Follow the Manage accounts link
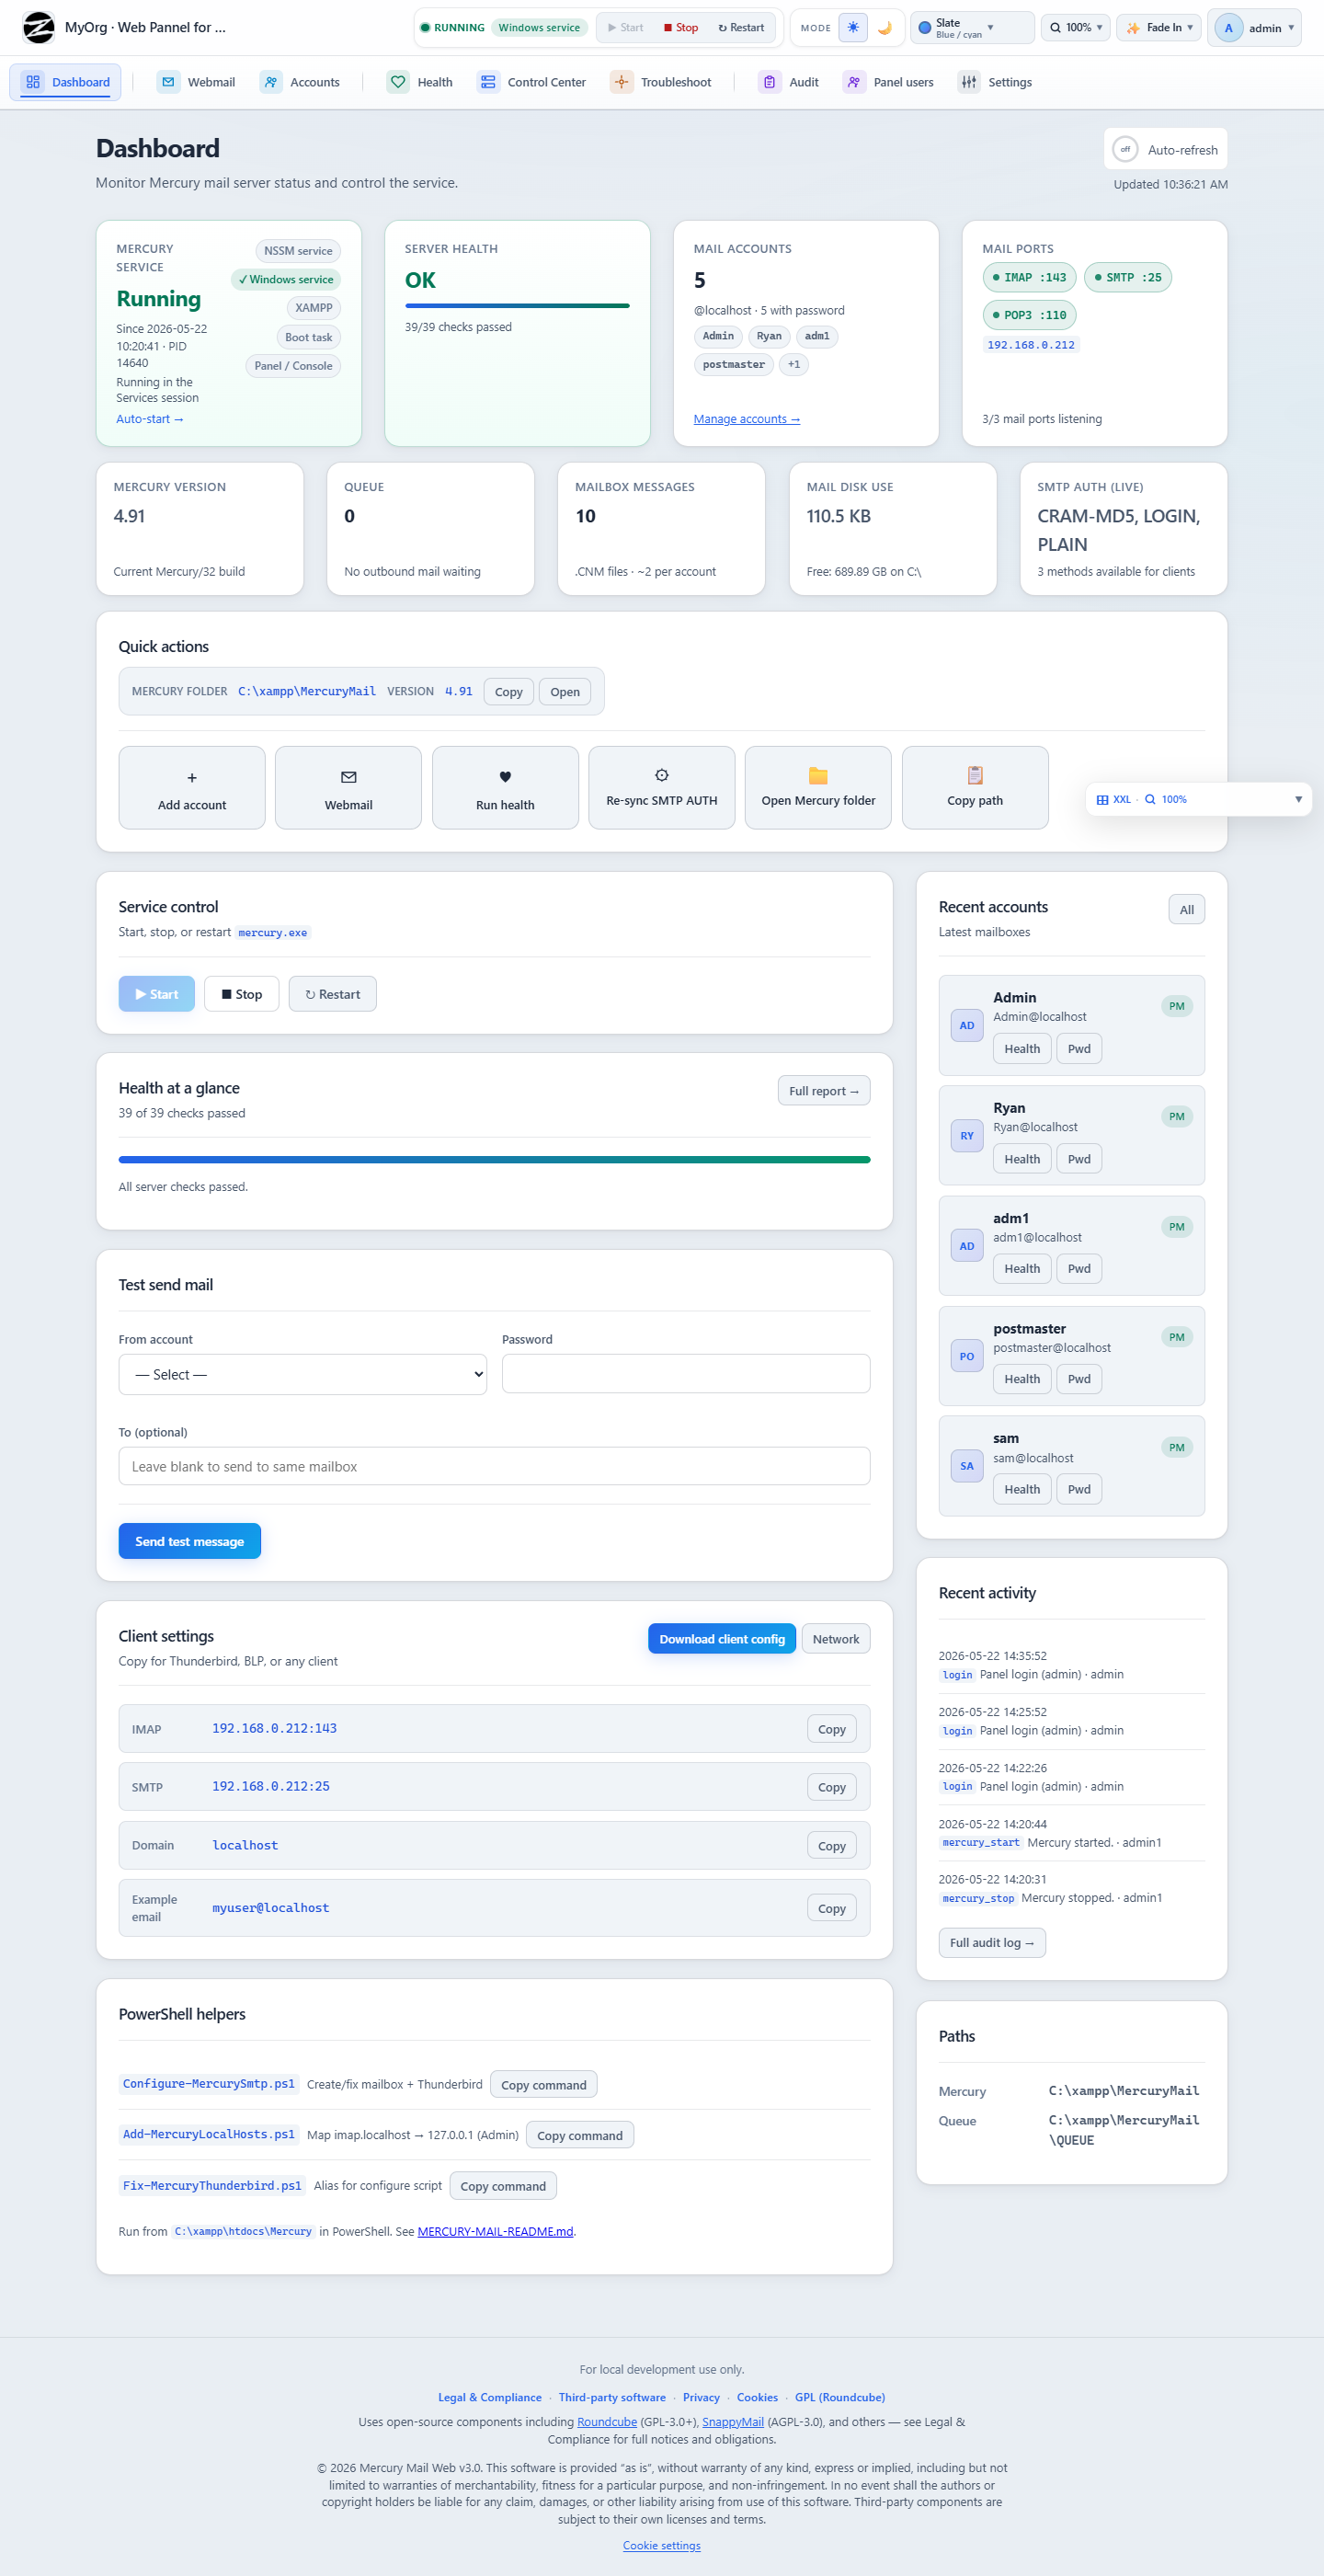Image resolution: width=1324 pixels, height=2576 pixels. (x=747, y=419)
